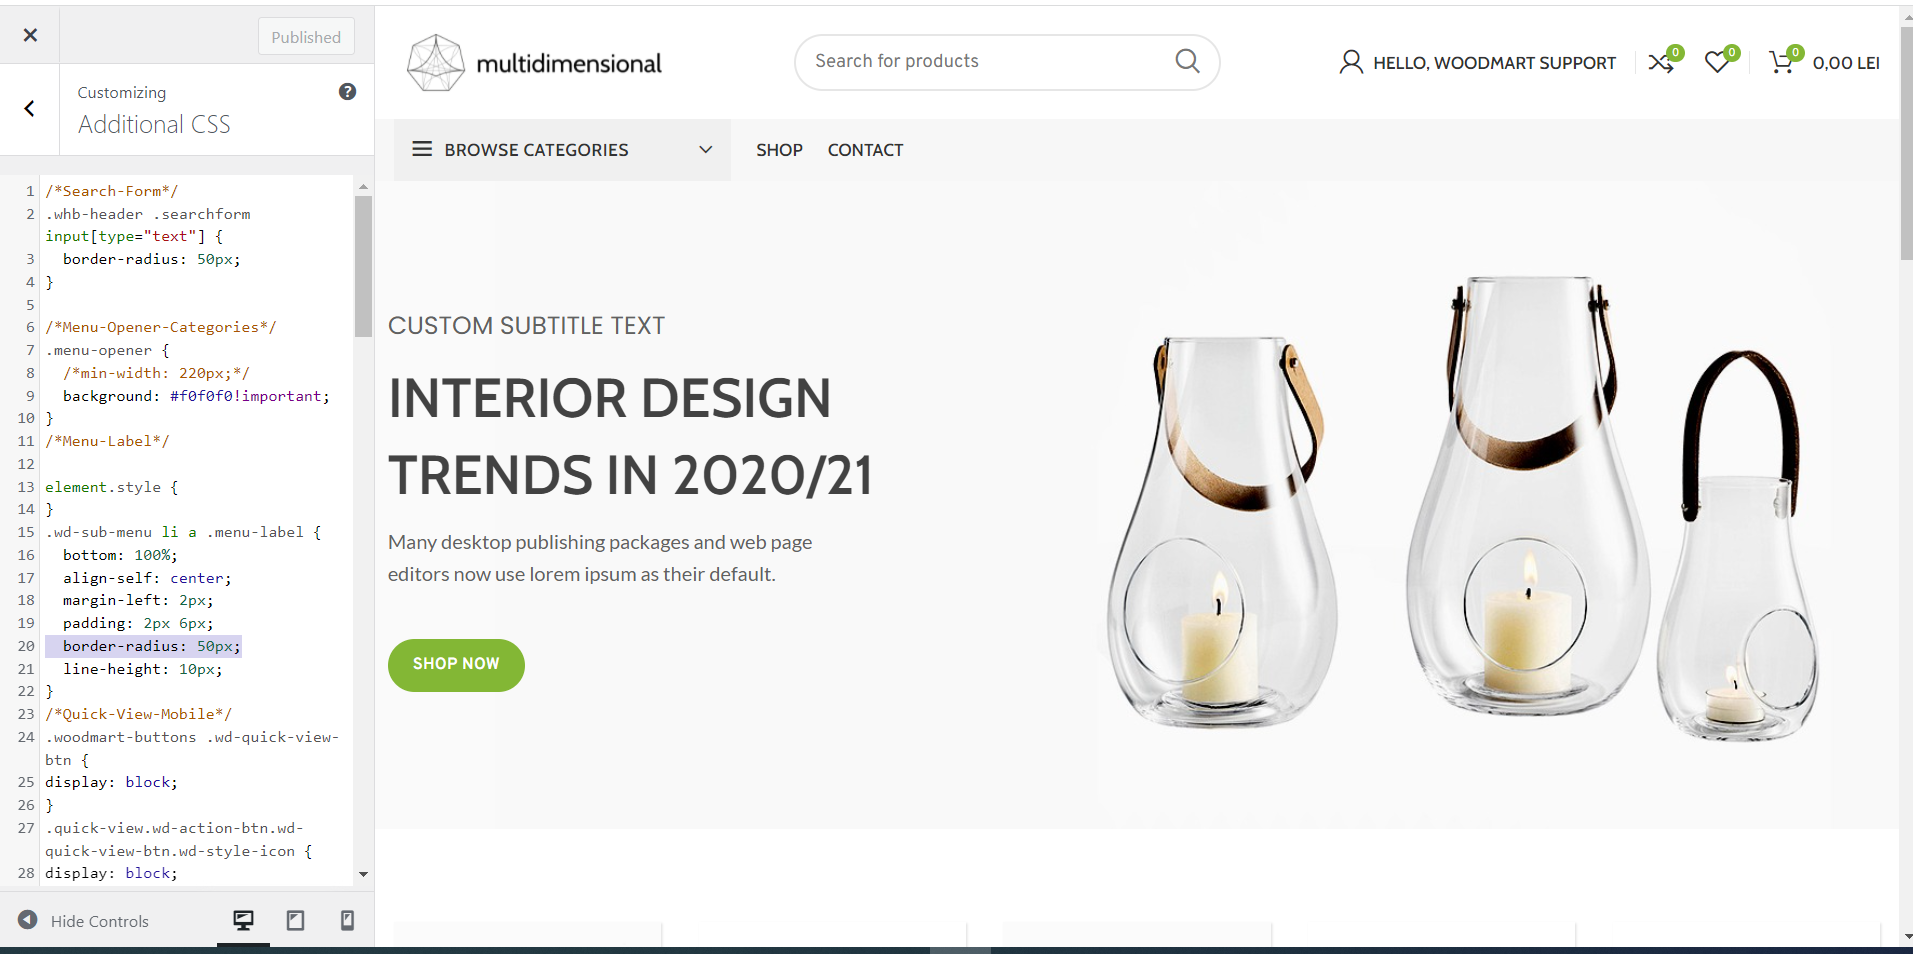Open the Contact menu item
The height and width of the screenshot is (954, 1913).
(x=865, y=150)
